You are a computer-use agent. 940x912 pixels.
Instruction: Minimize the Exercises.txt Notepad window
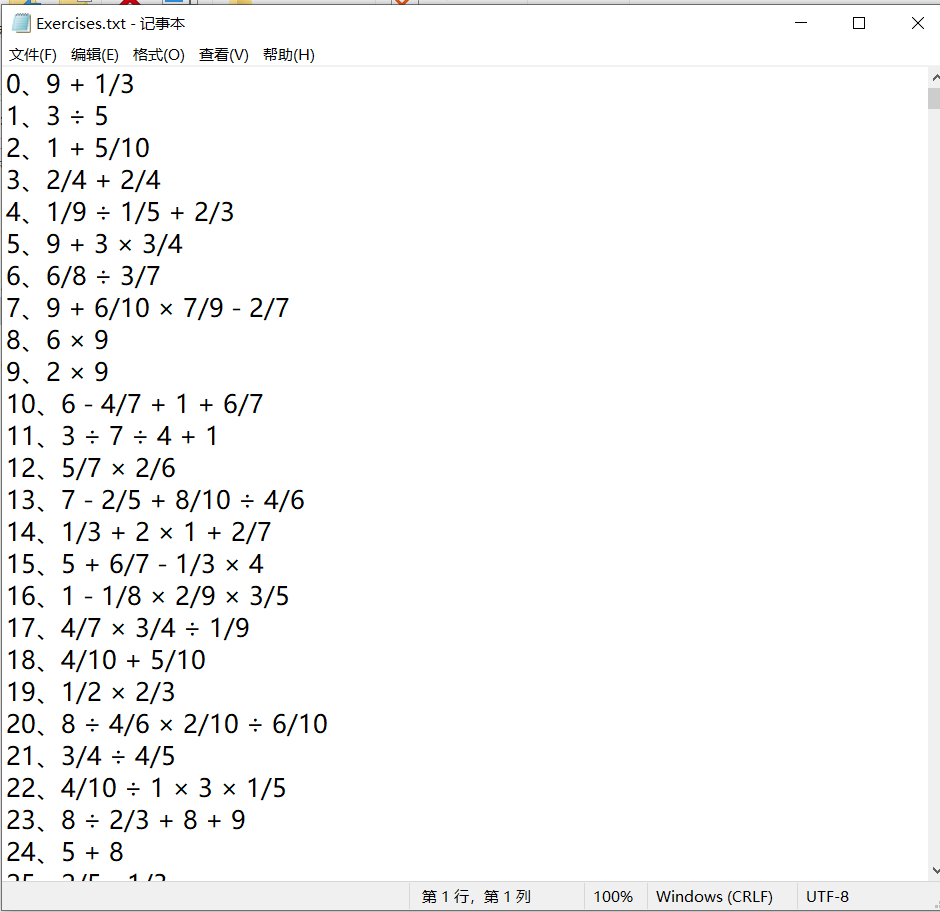(801, 23)
